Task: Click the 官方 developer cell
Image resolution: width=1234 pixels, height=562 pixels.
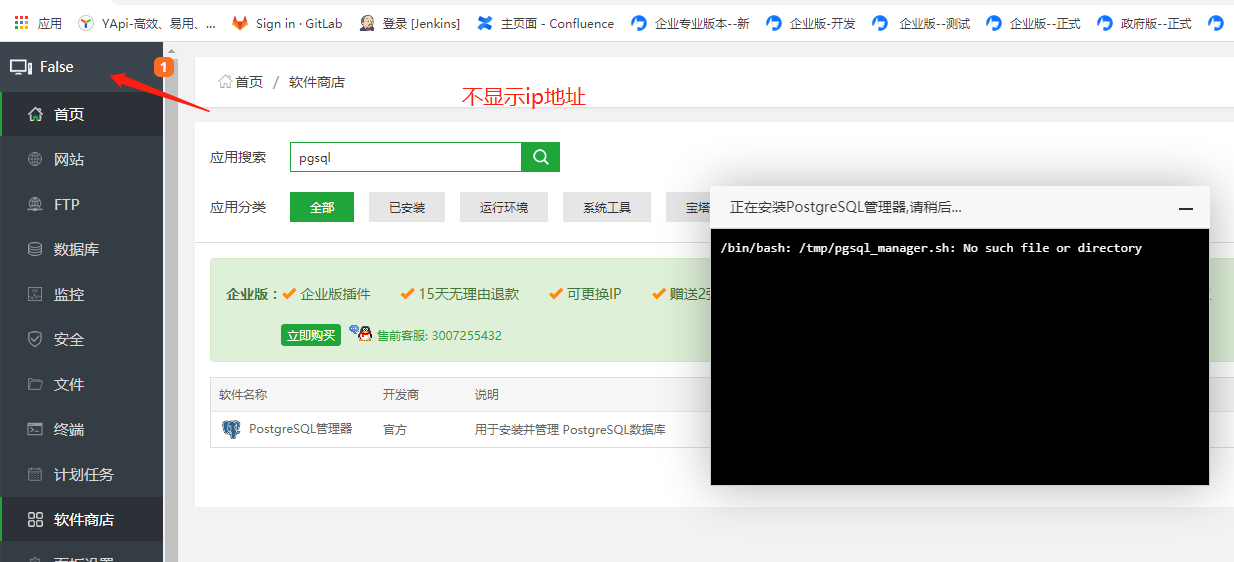Action: [395, 430]
